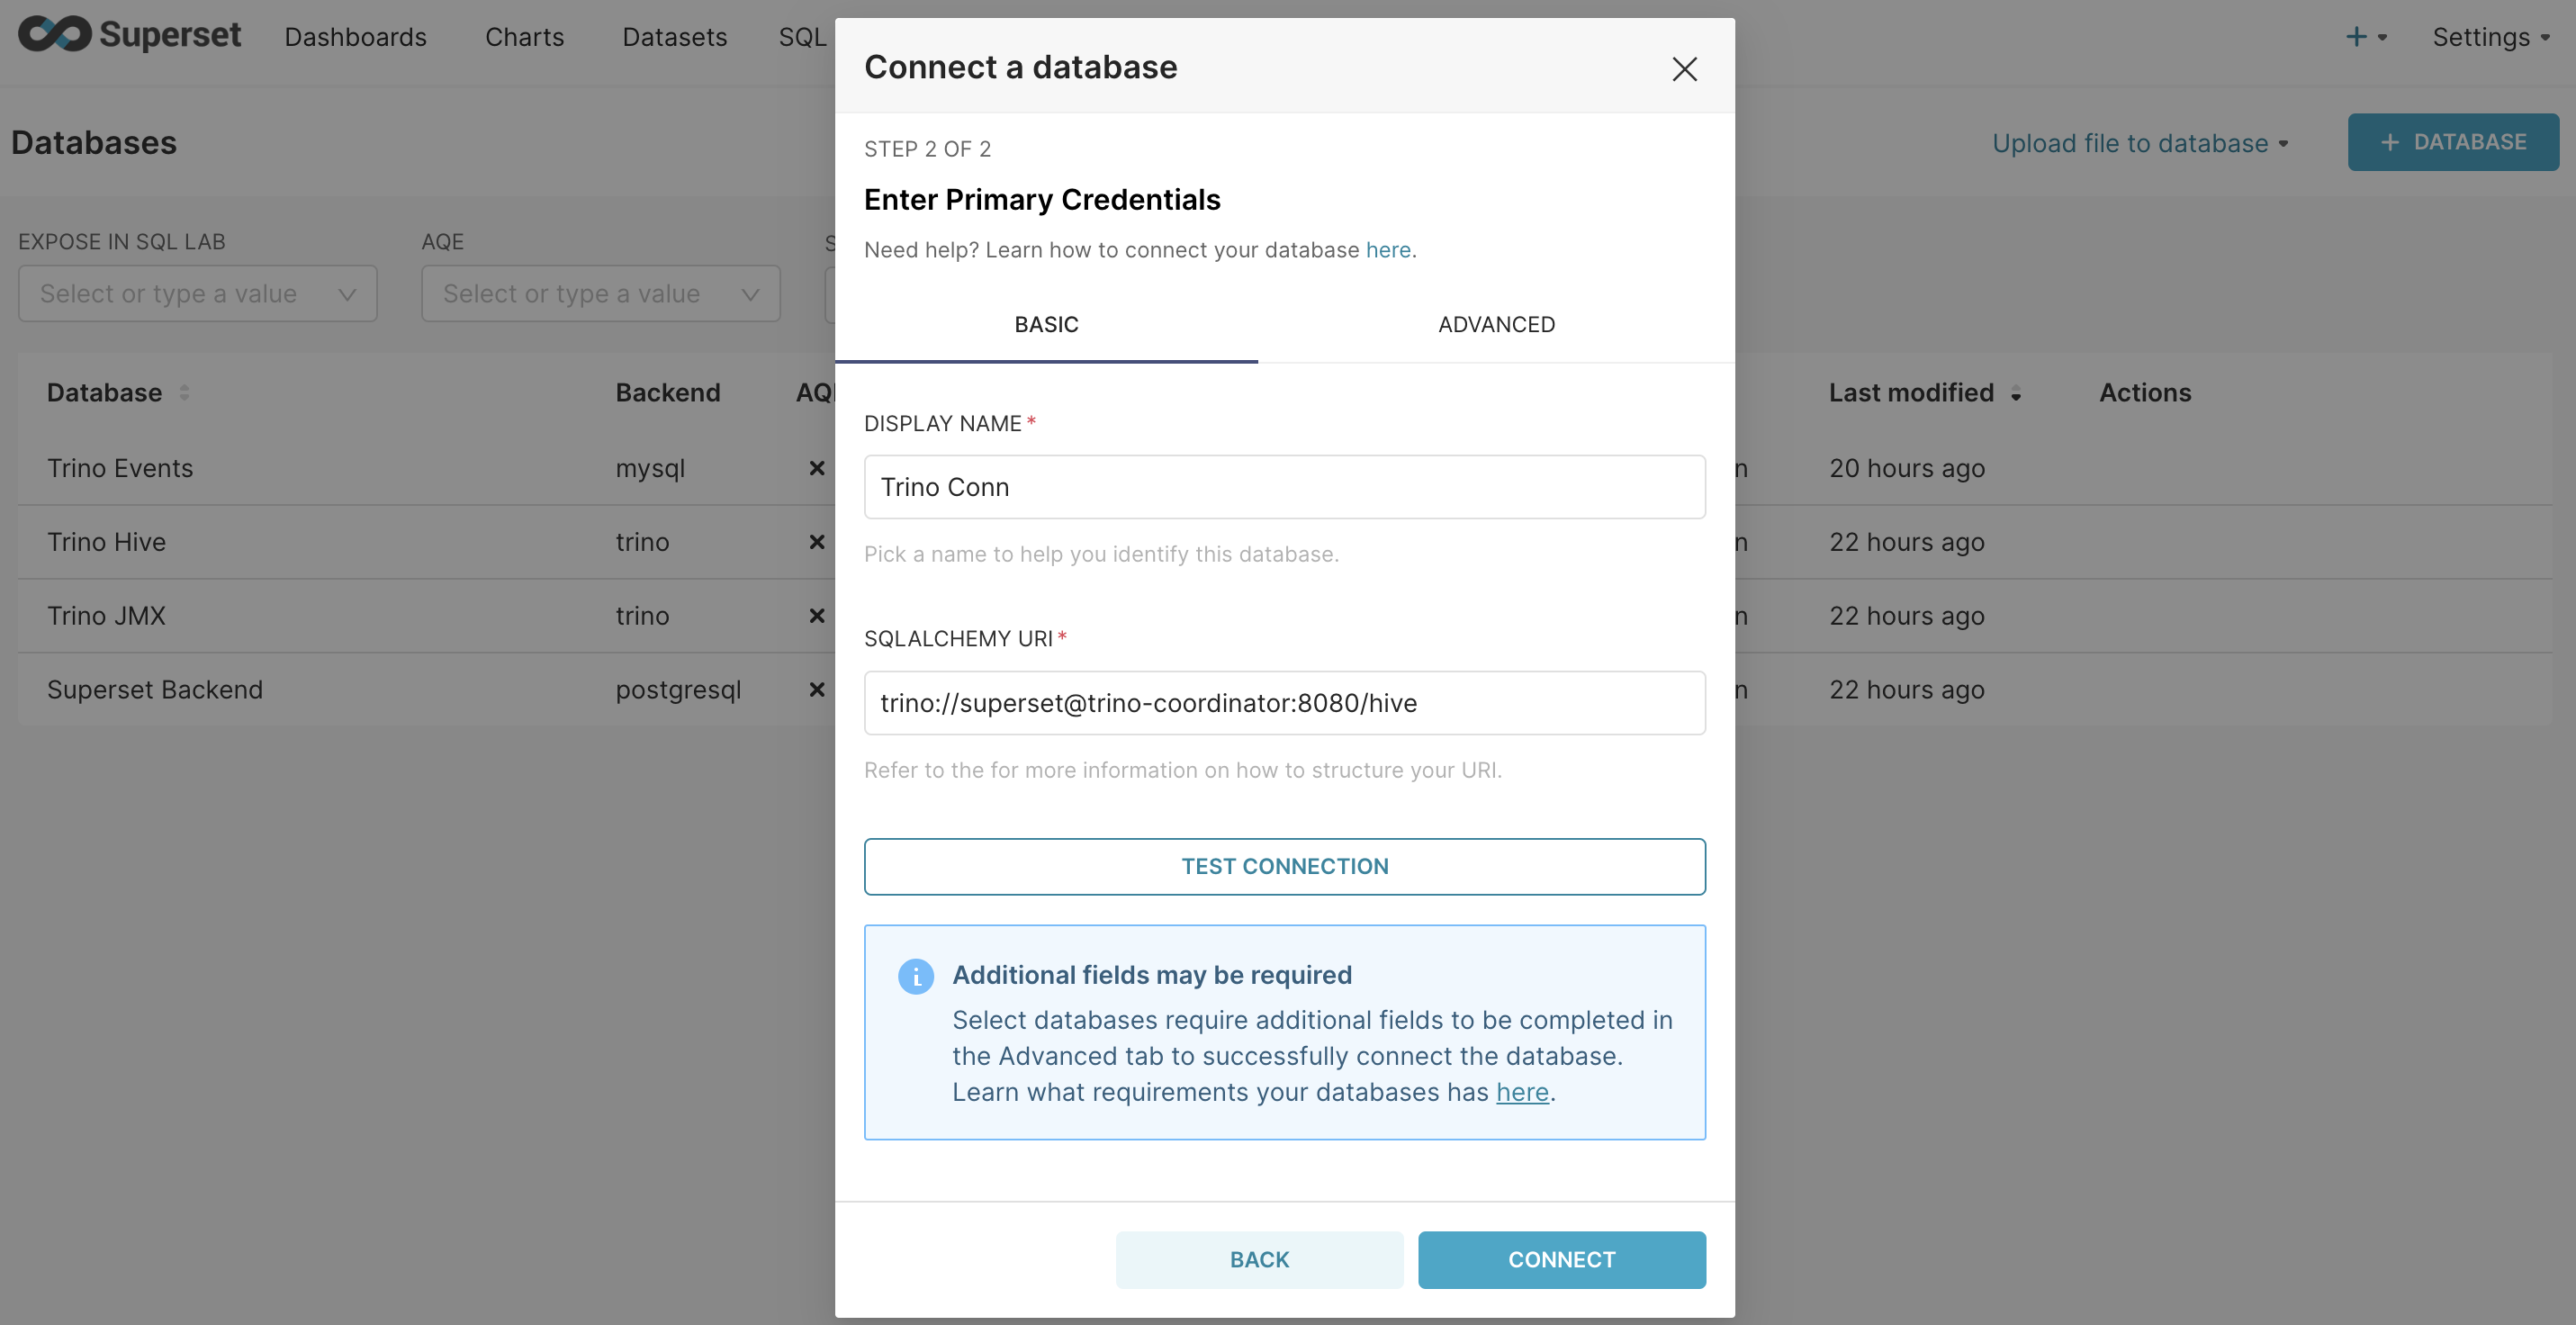Click the 'mysql' backend cell
2576x1325 pixels.
[x=650, y=468]
